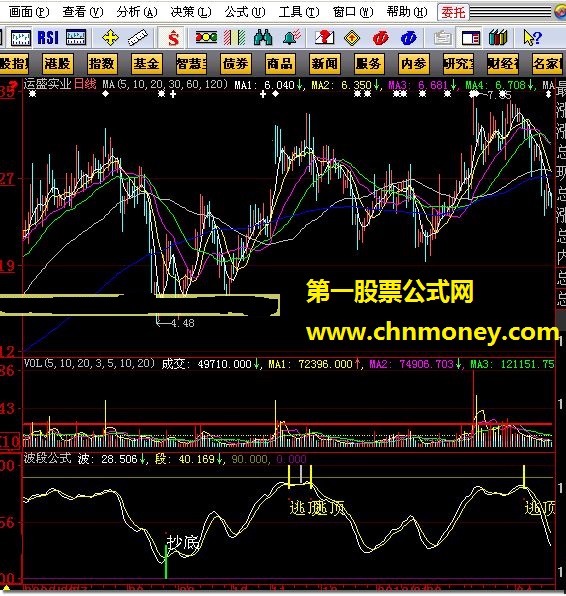Select the yellow four-way move arrows tool
The width and height of the screenshot is (566, 596).
click(110, 38)
